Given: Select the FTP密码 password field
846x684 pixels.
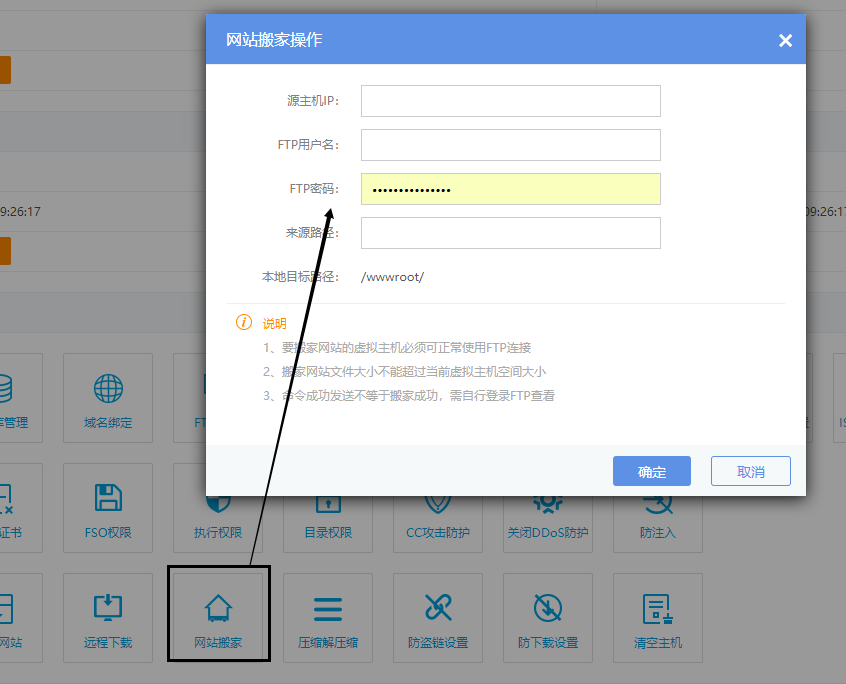Looking at the screenshot, I should click(x=510, y=189).
